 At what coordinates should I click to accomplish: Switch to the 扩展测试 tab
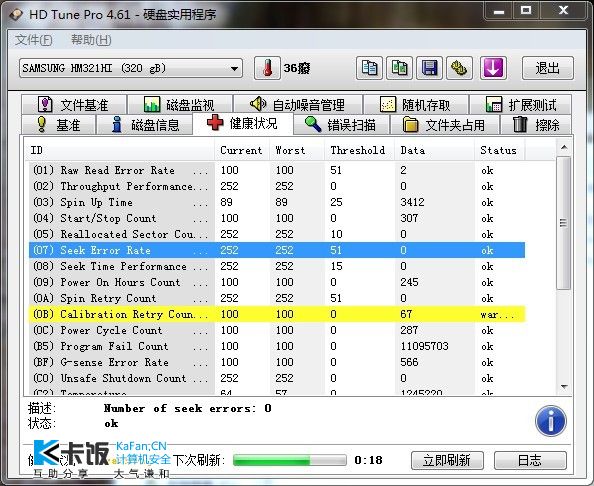click(x=521, y=105)
